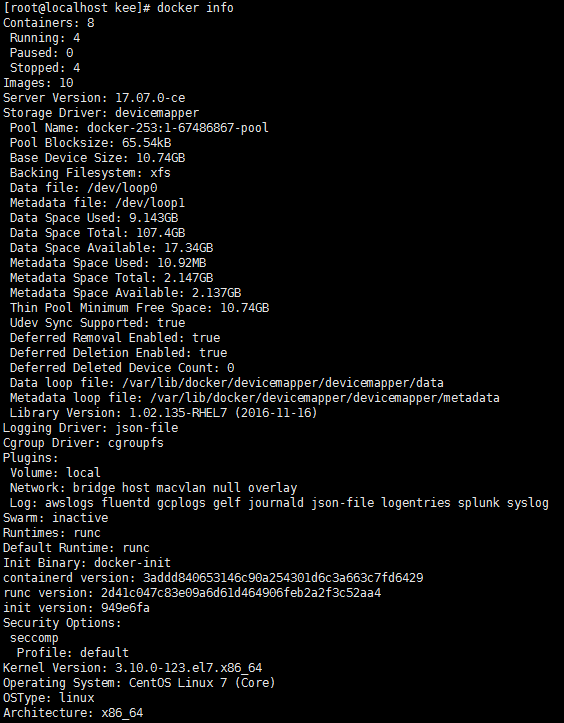The height and width of the screenshot is (723, 564).
Task: Click the 'Backing Filesystem: xfs' line
Action: [x=90, y=173]
